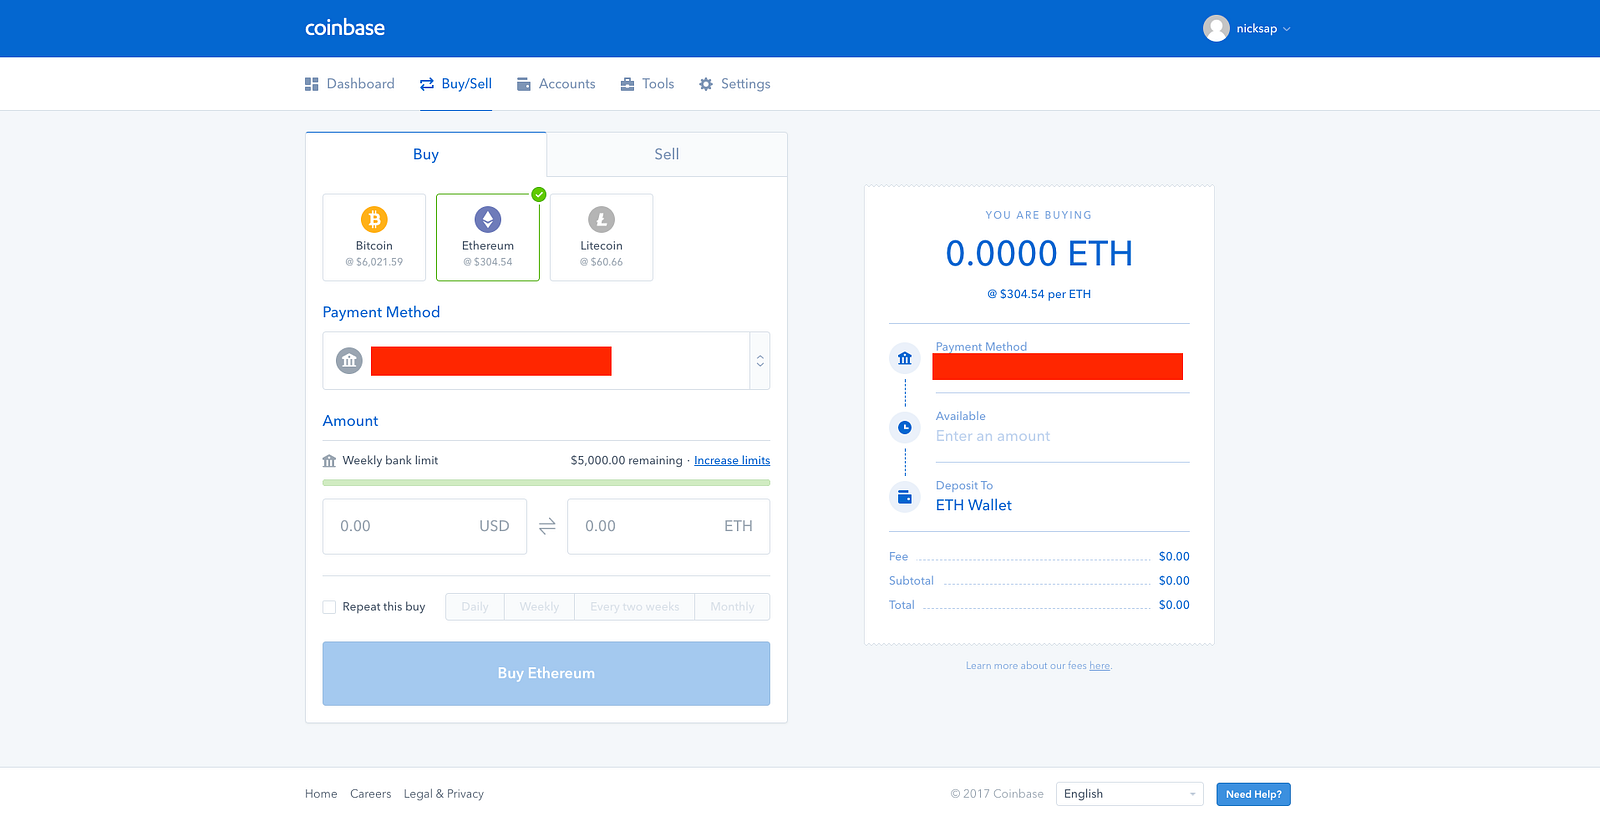This screenshot has height=820, width=1600.
Task: Click the green checkmark on Ethereum card
Action: [x=539, y=194]
